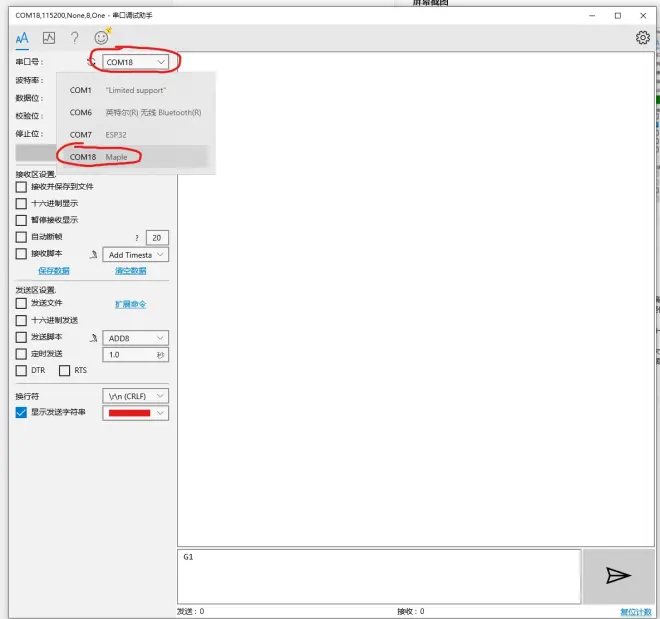Image resolution: width=660 pixels, height=619 pixels.
Task: Open the waveform chart view icon
Action: coord(49,38)
